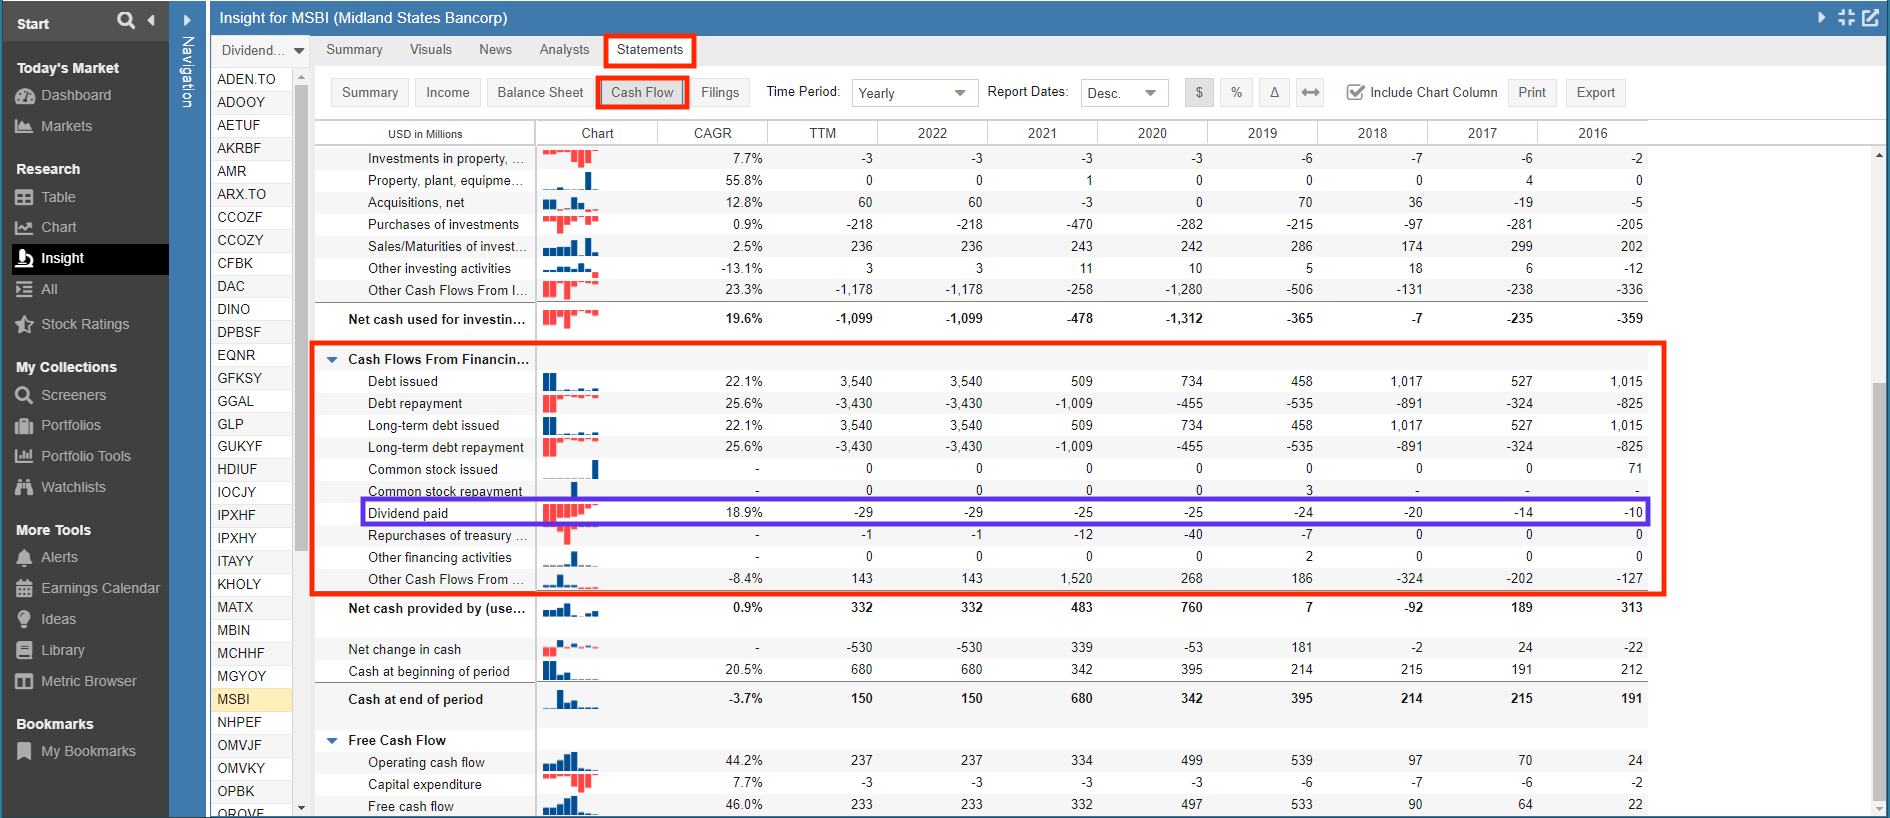Switch to the Analysts tab

click(x=564, y=49)
